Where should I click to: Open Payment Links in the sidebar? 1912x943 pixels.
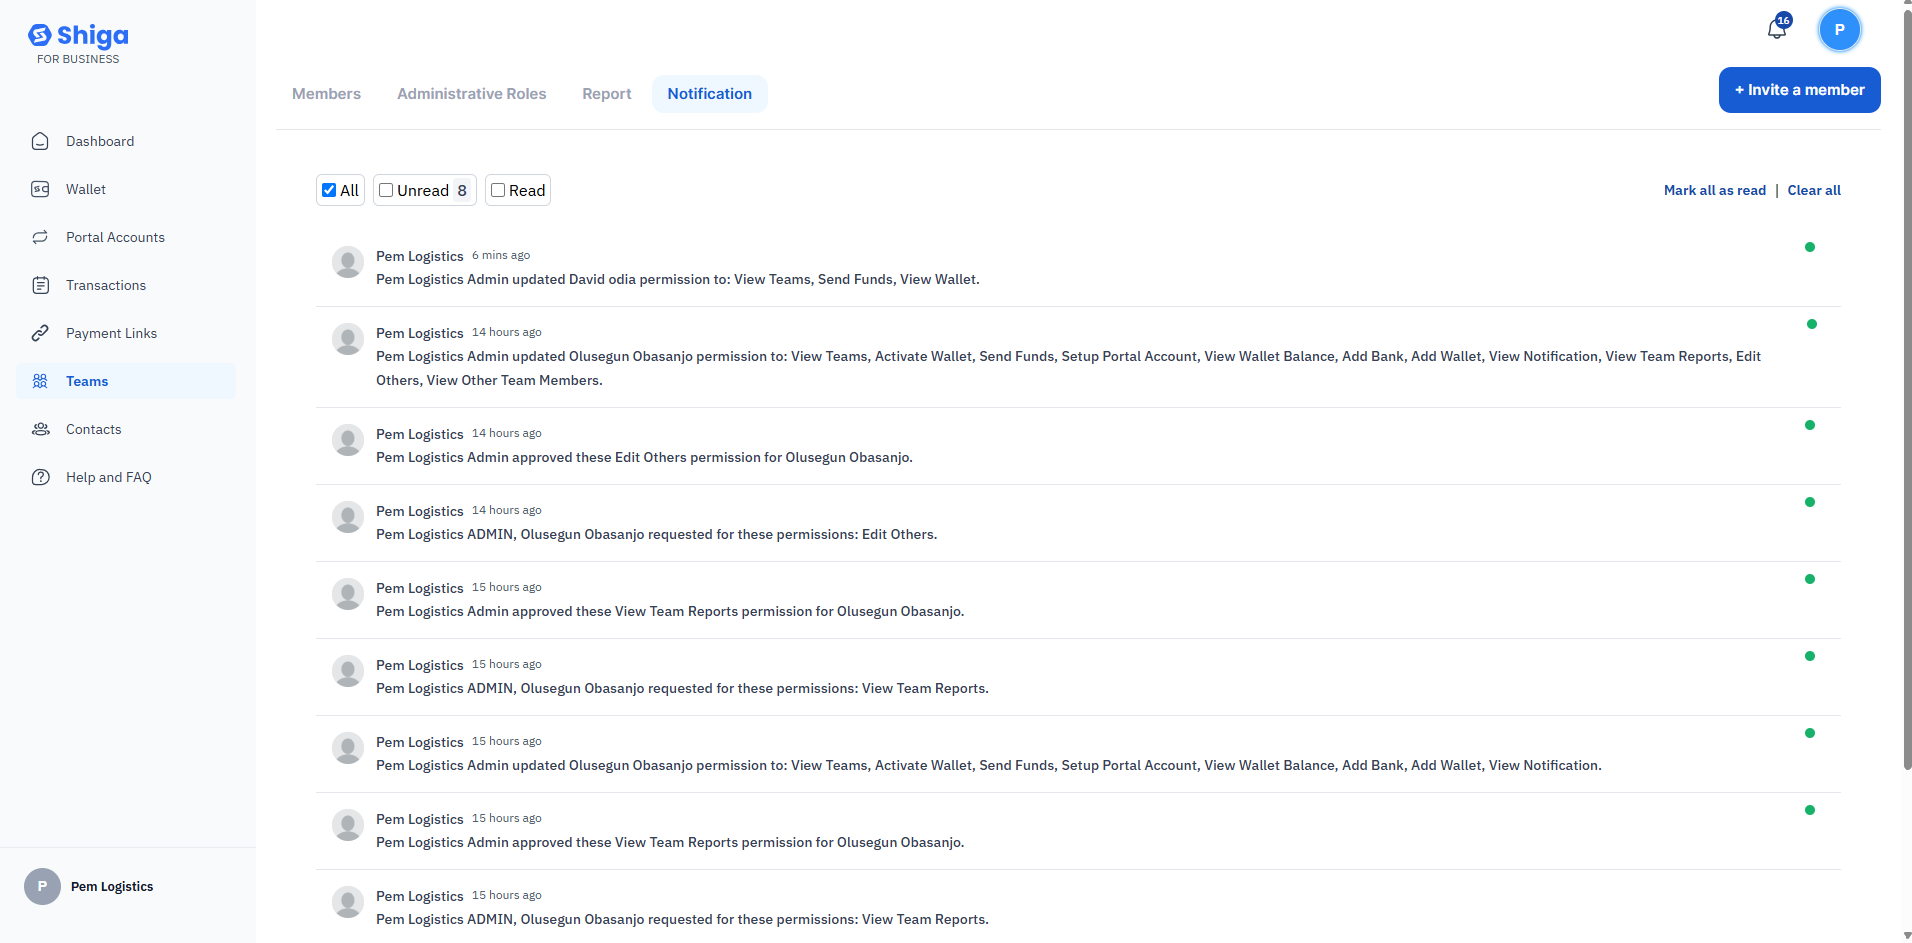(x=126, y=333)
